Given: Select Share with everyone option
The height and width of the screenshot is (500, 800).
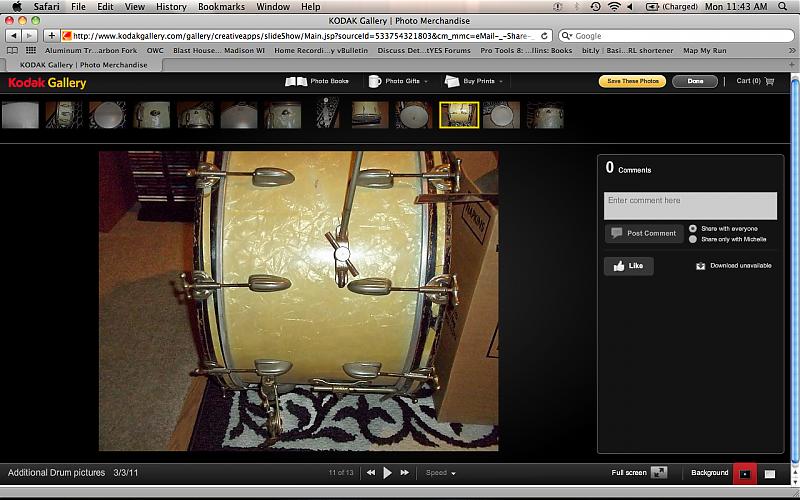Looking at the screenshot, I should tap(693, 228).
